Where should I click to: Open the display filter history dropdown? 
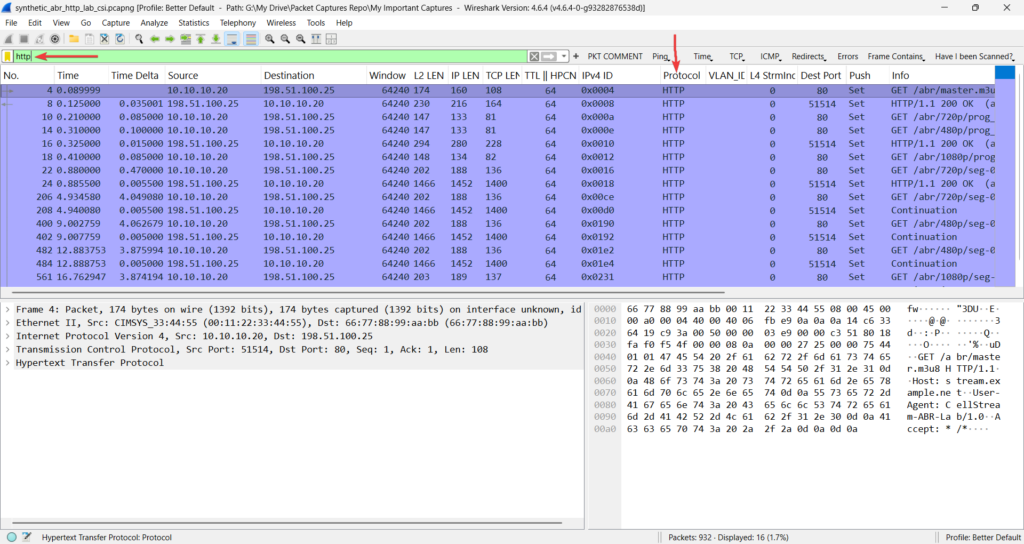[x=565, y=57]
